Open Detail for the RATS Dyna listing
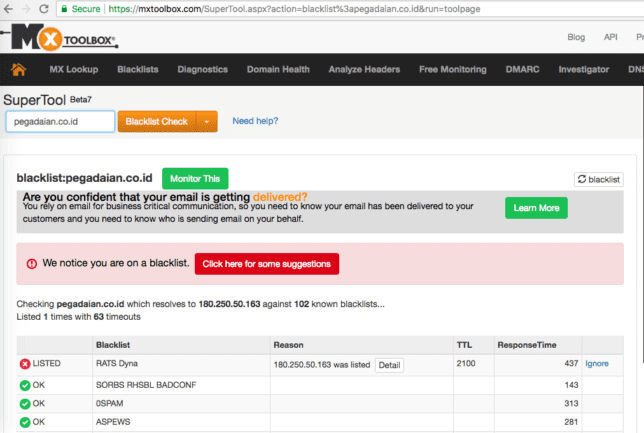 pos(389,365)
